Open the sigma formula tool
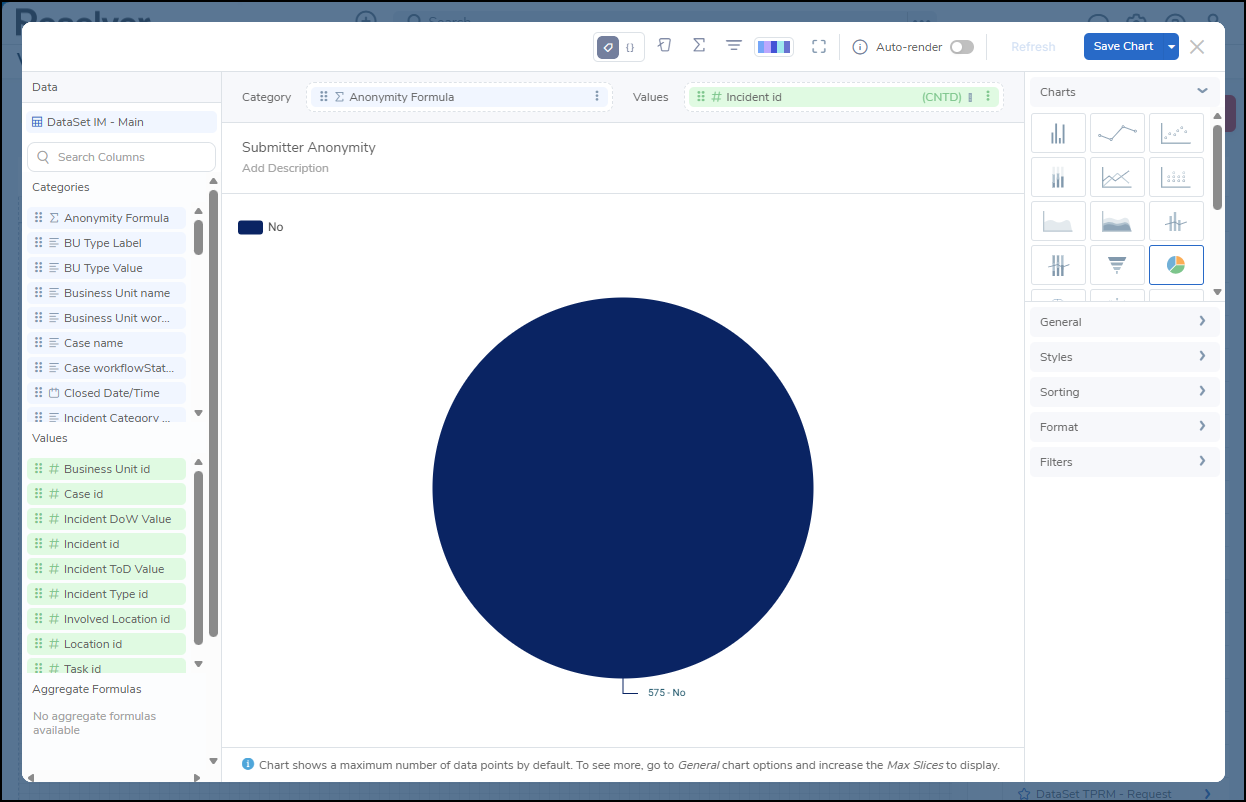 tap(699, 46)
